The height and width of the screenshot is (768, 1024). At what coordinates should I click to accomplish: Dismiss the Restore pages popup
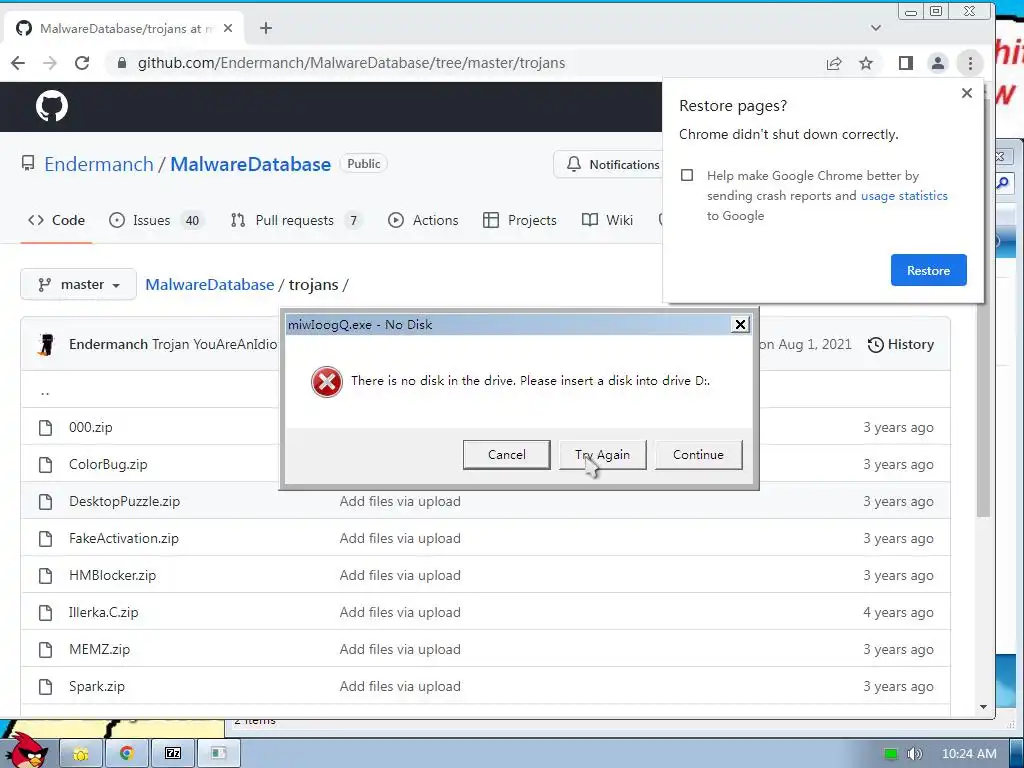(967, 93)
